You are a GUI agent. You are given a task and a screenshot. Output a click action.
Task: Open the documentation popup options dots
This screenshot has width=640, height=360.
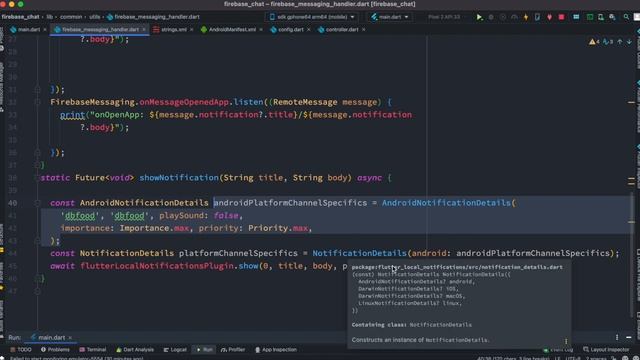[566, 341]
